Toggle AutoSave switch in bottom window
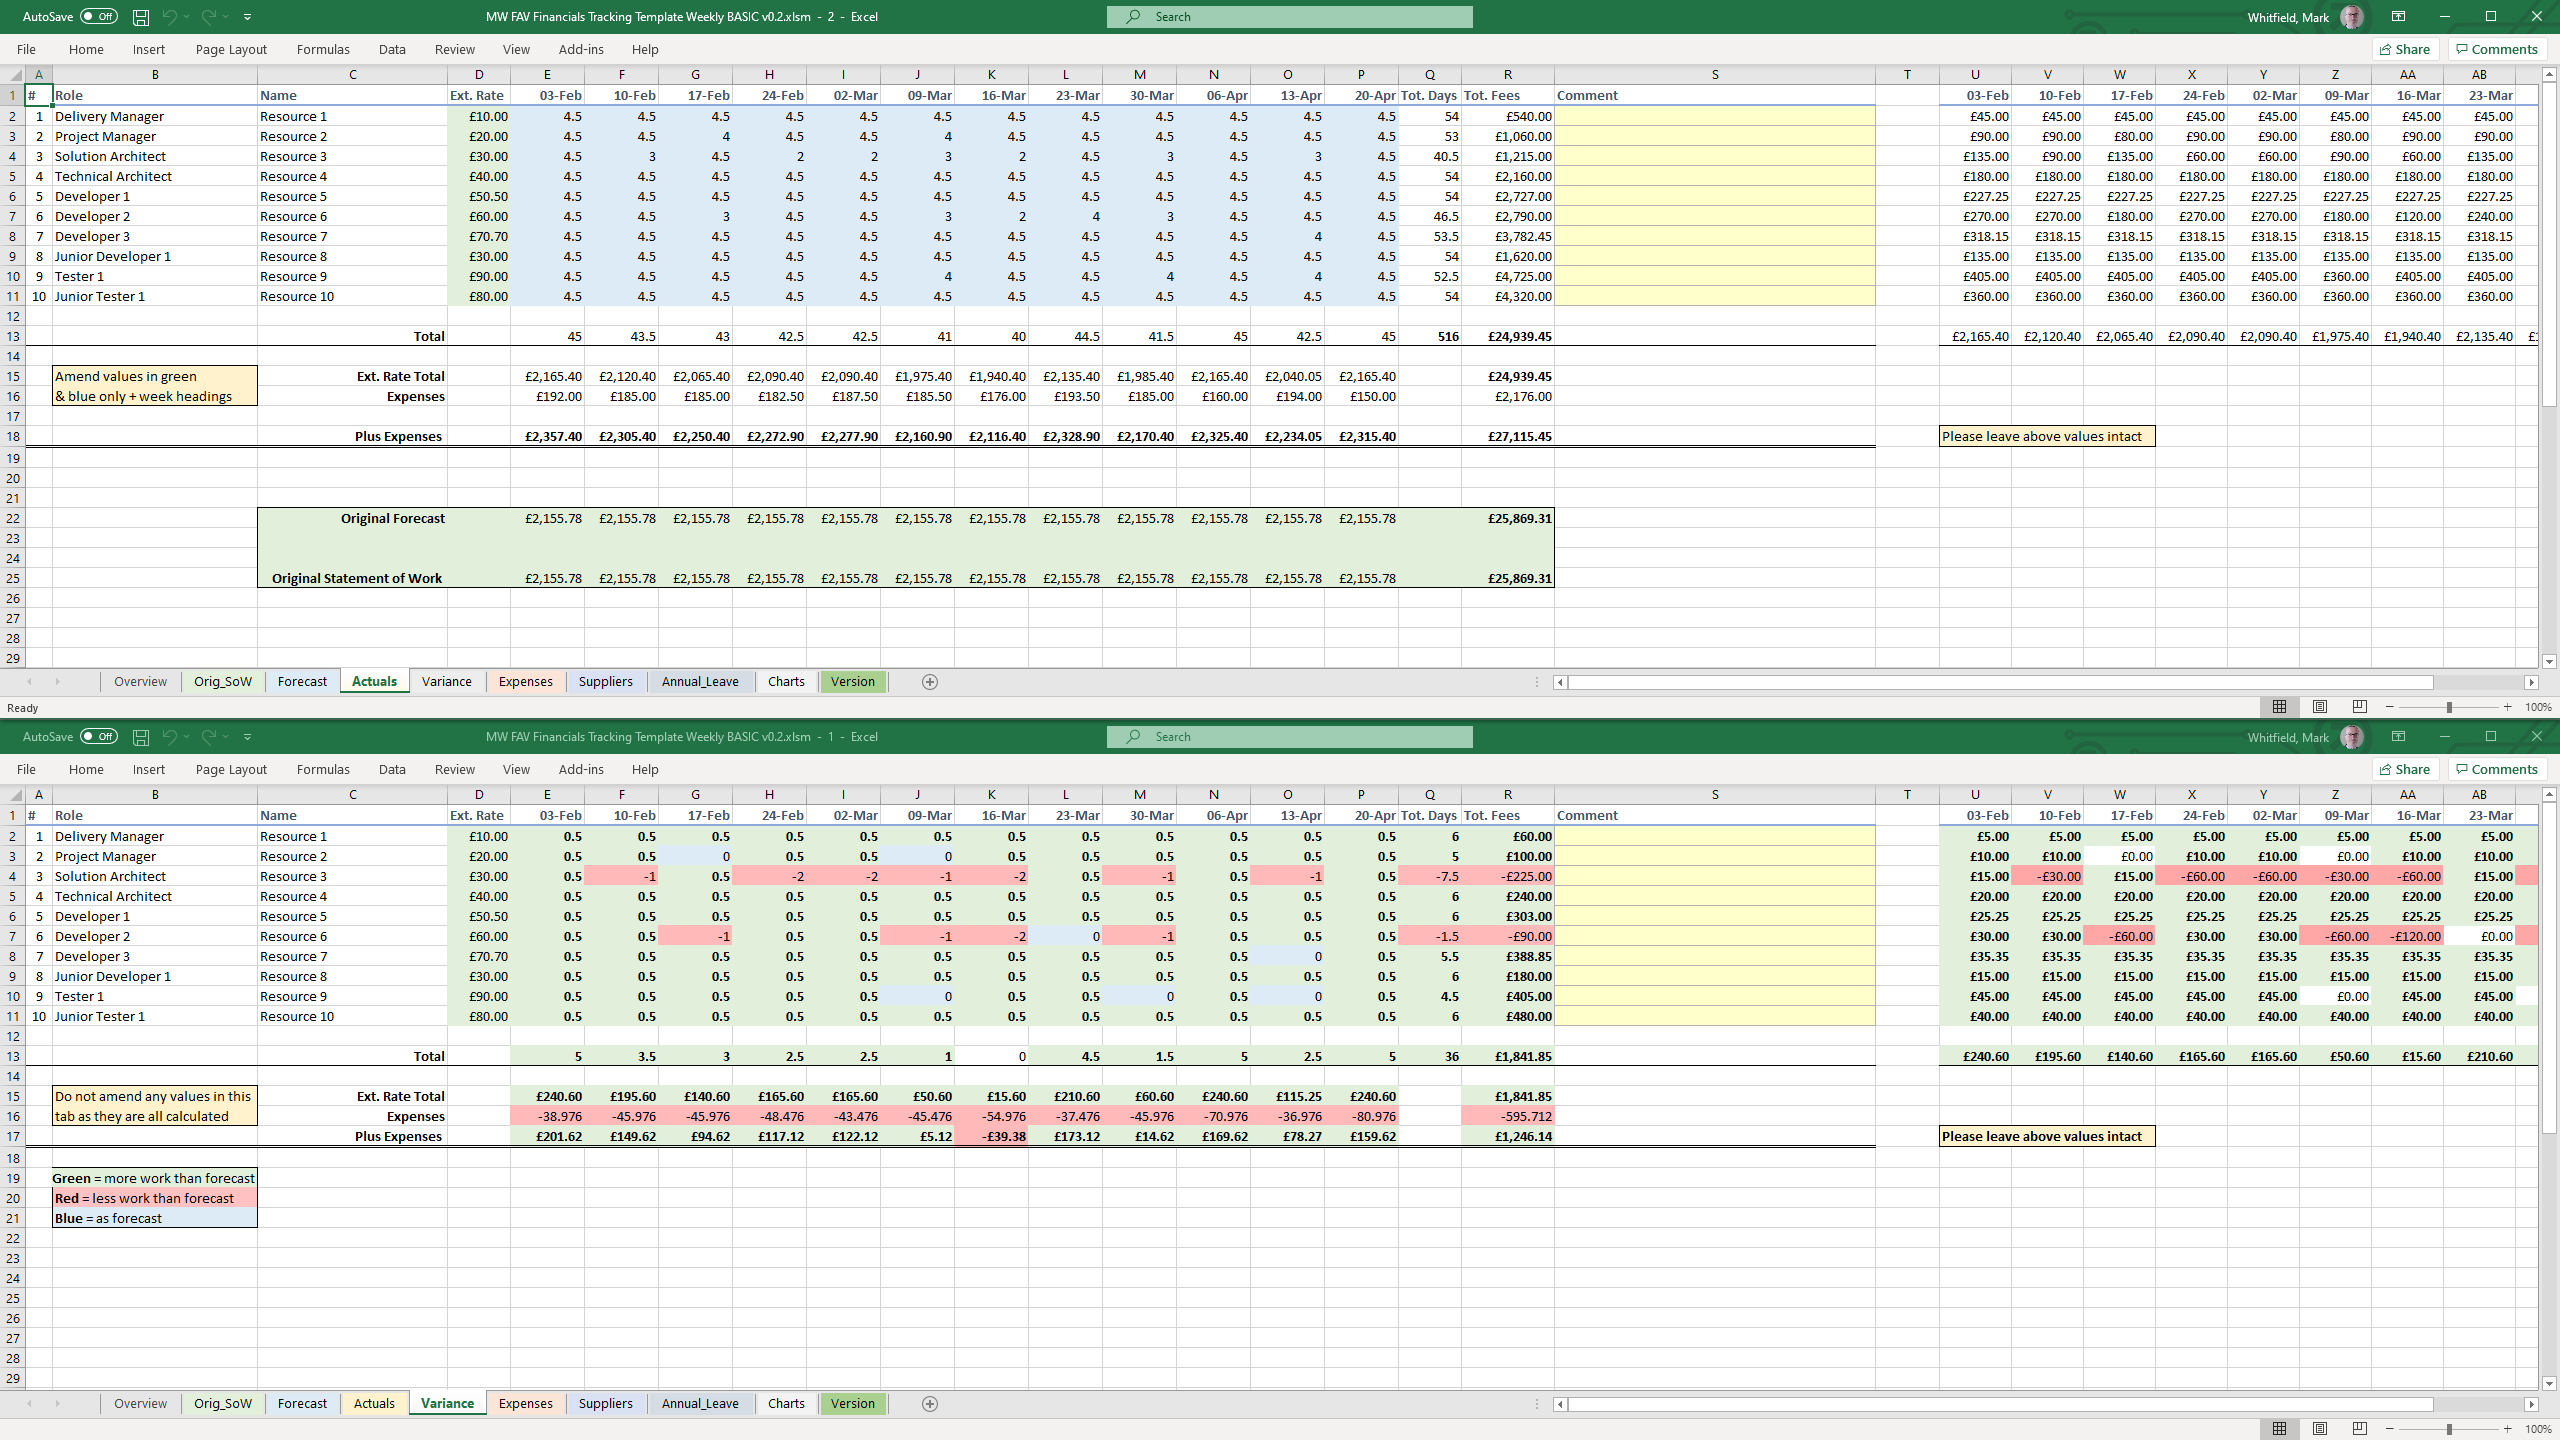 coord(98,737)
